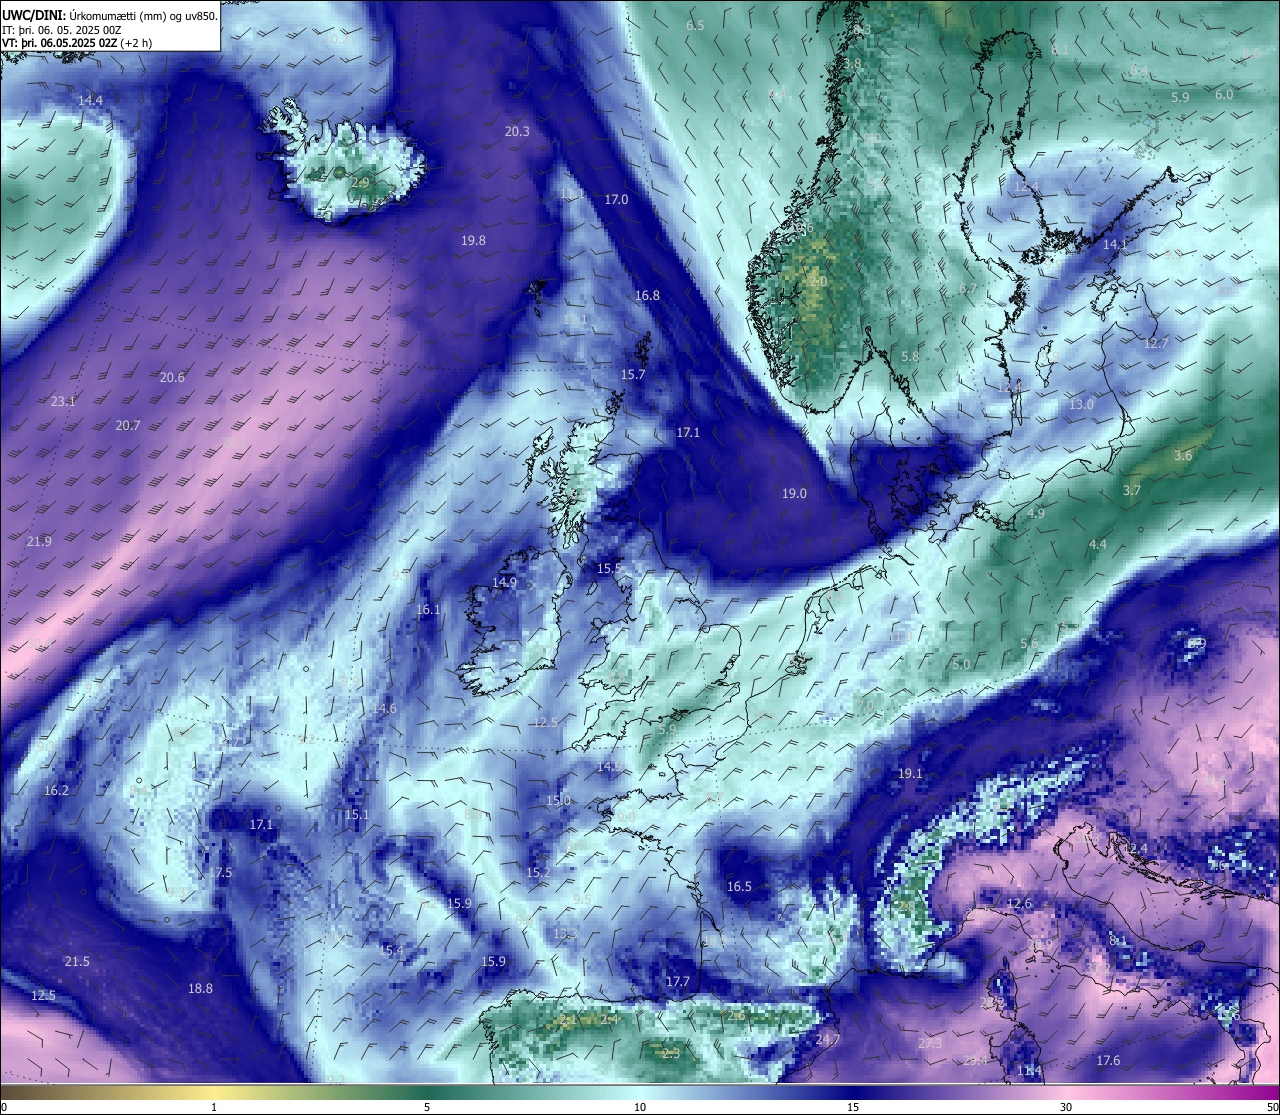The height and width of the screenshot is (1115, 1280).
Task: Click the 17.7 value near the Pyrenees
Action: point(678,981)
